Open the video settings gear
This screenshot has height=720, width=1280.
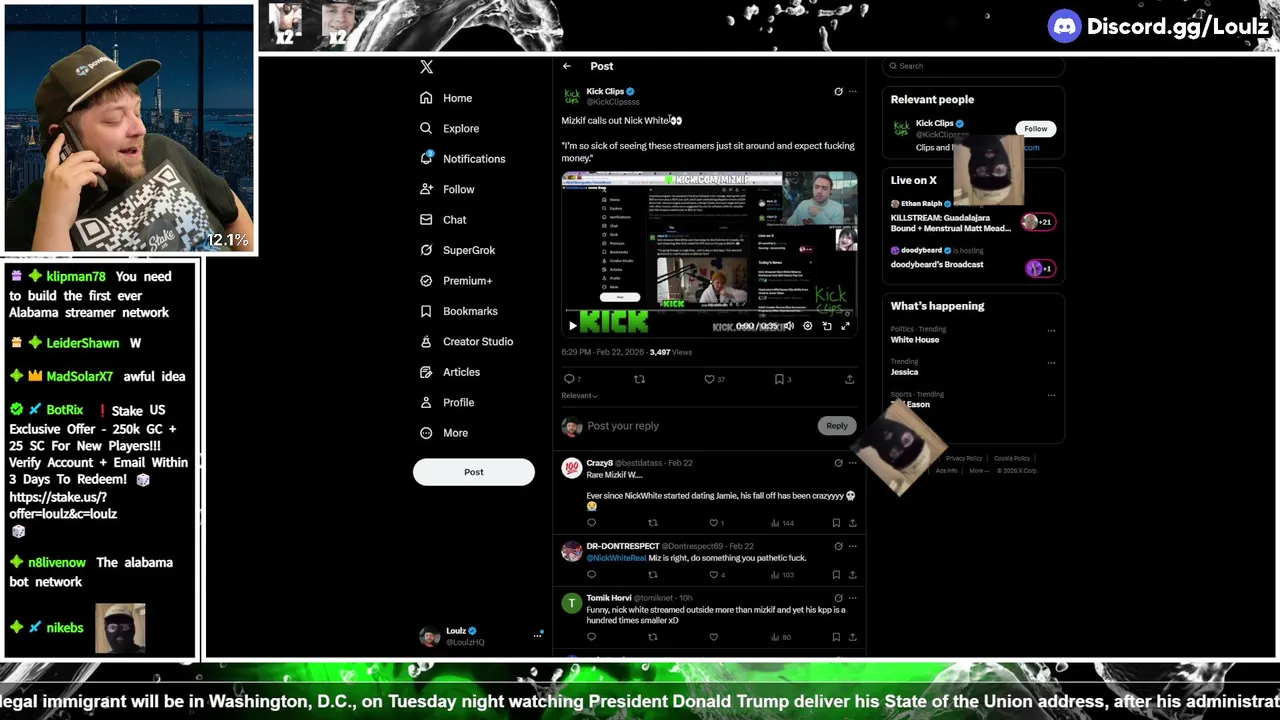pos(807,326)
